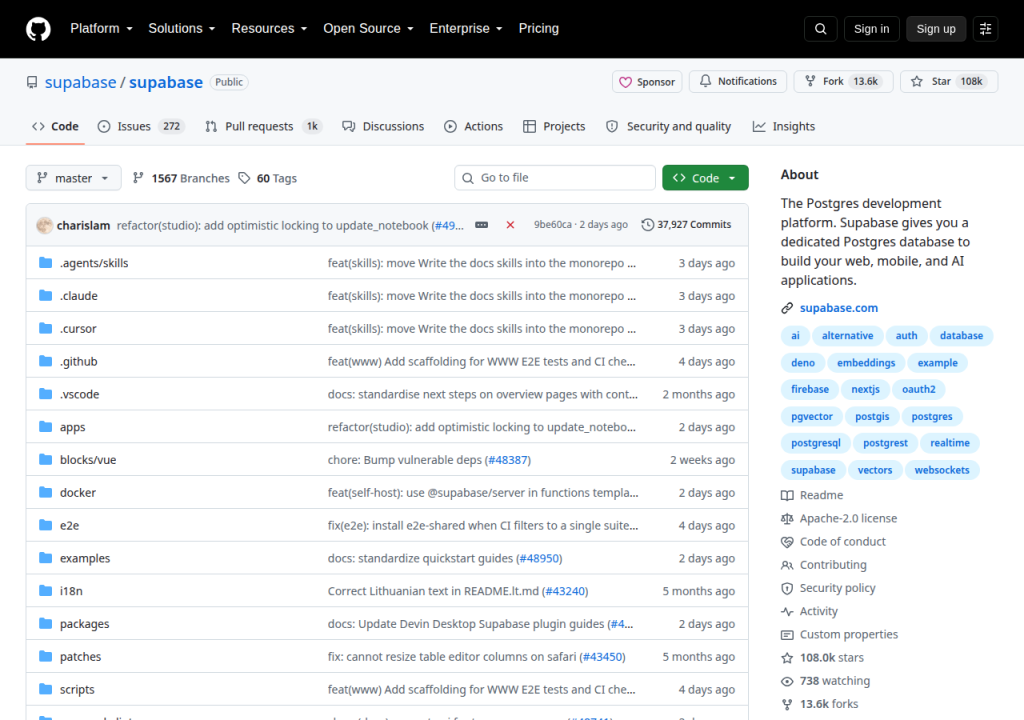The image size is (1024, 720).
Task: Expand commit message ellipsis icon
Action: point(481,225)
